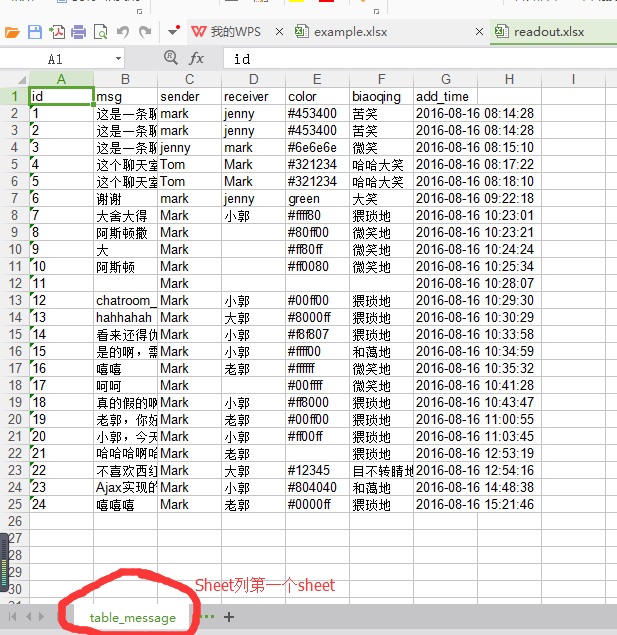This screenshot has height=635, width=617.
Task: Close the example.xlsx tab
Action: pyautogui.click(x=479, y=32)
